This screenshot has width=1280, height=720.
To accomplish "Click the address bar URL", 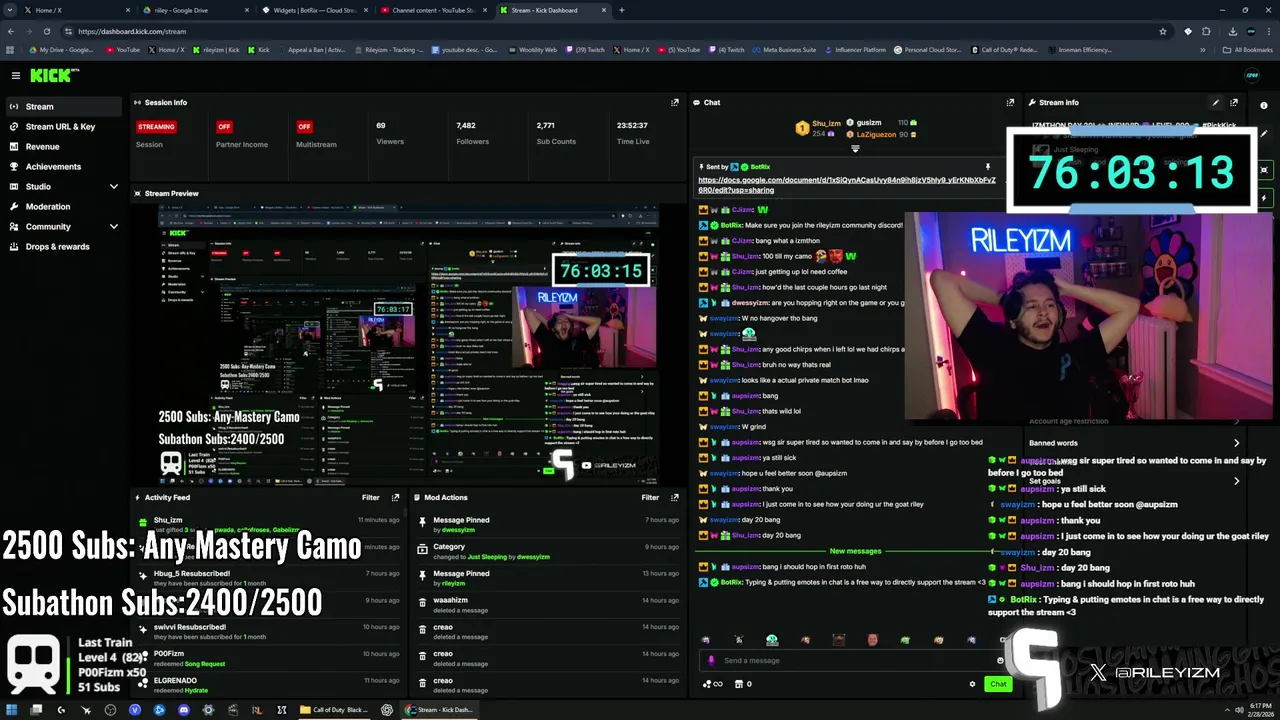I will point(132,31).
